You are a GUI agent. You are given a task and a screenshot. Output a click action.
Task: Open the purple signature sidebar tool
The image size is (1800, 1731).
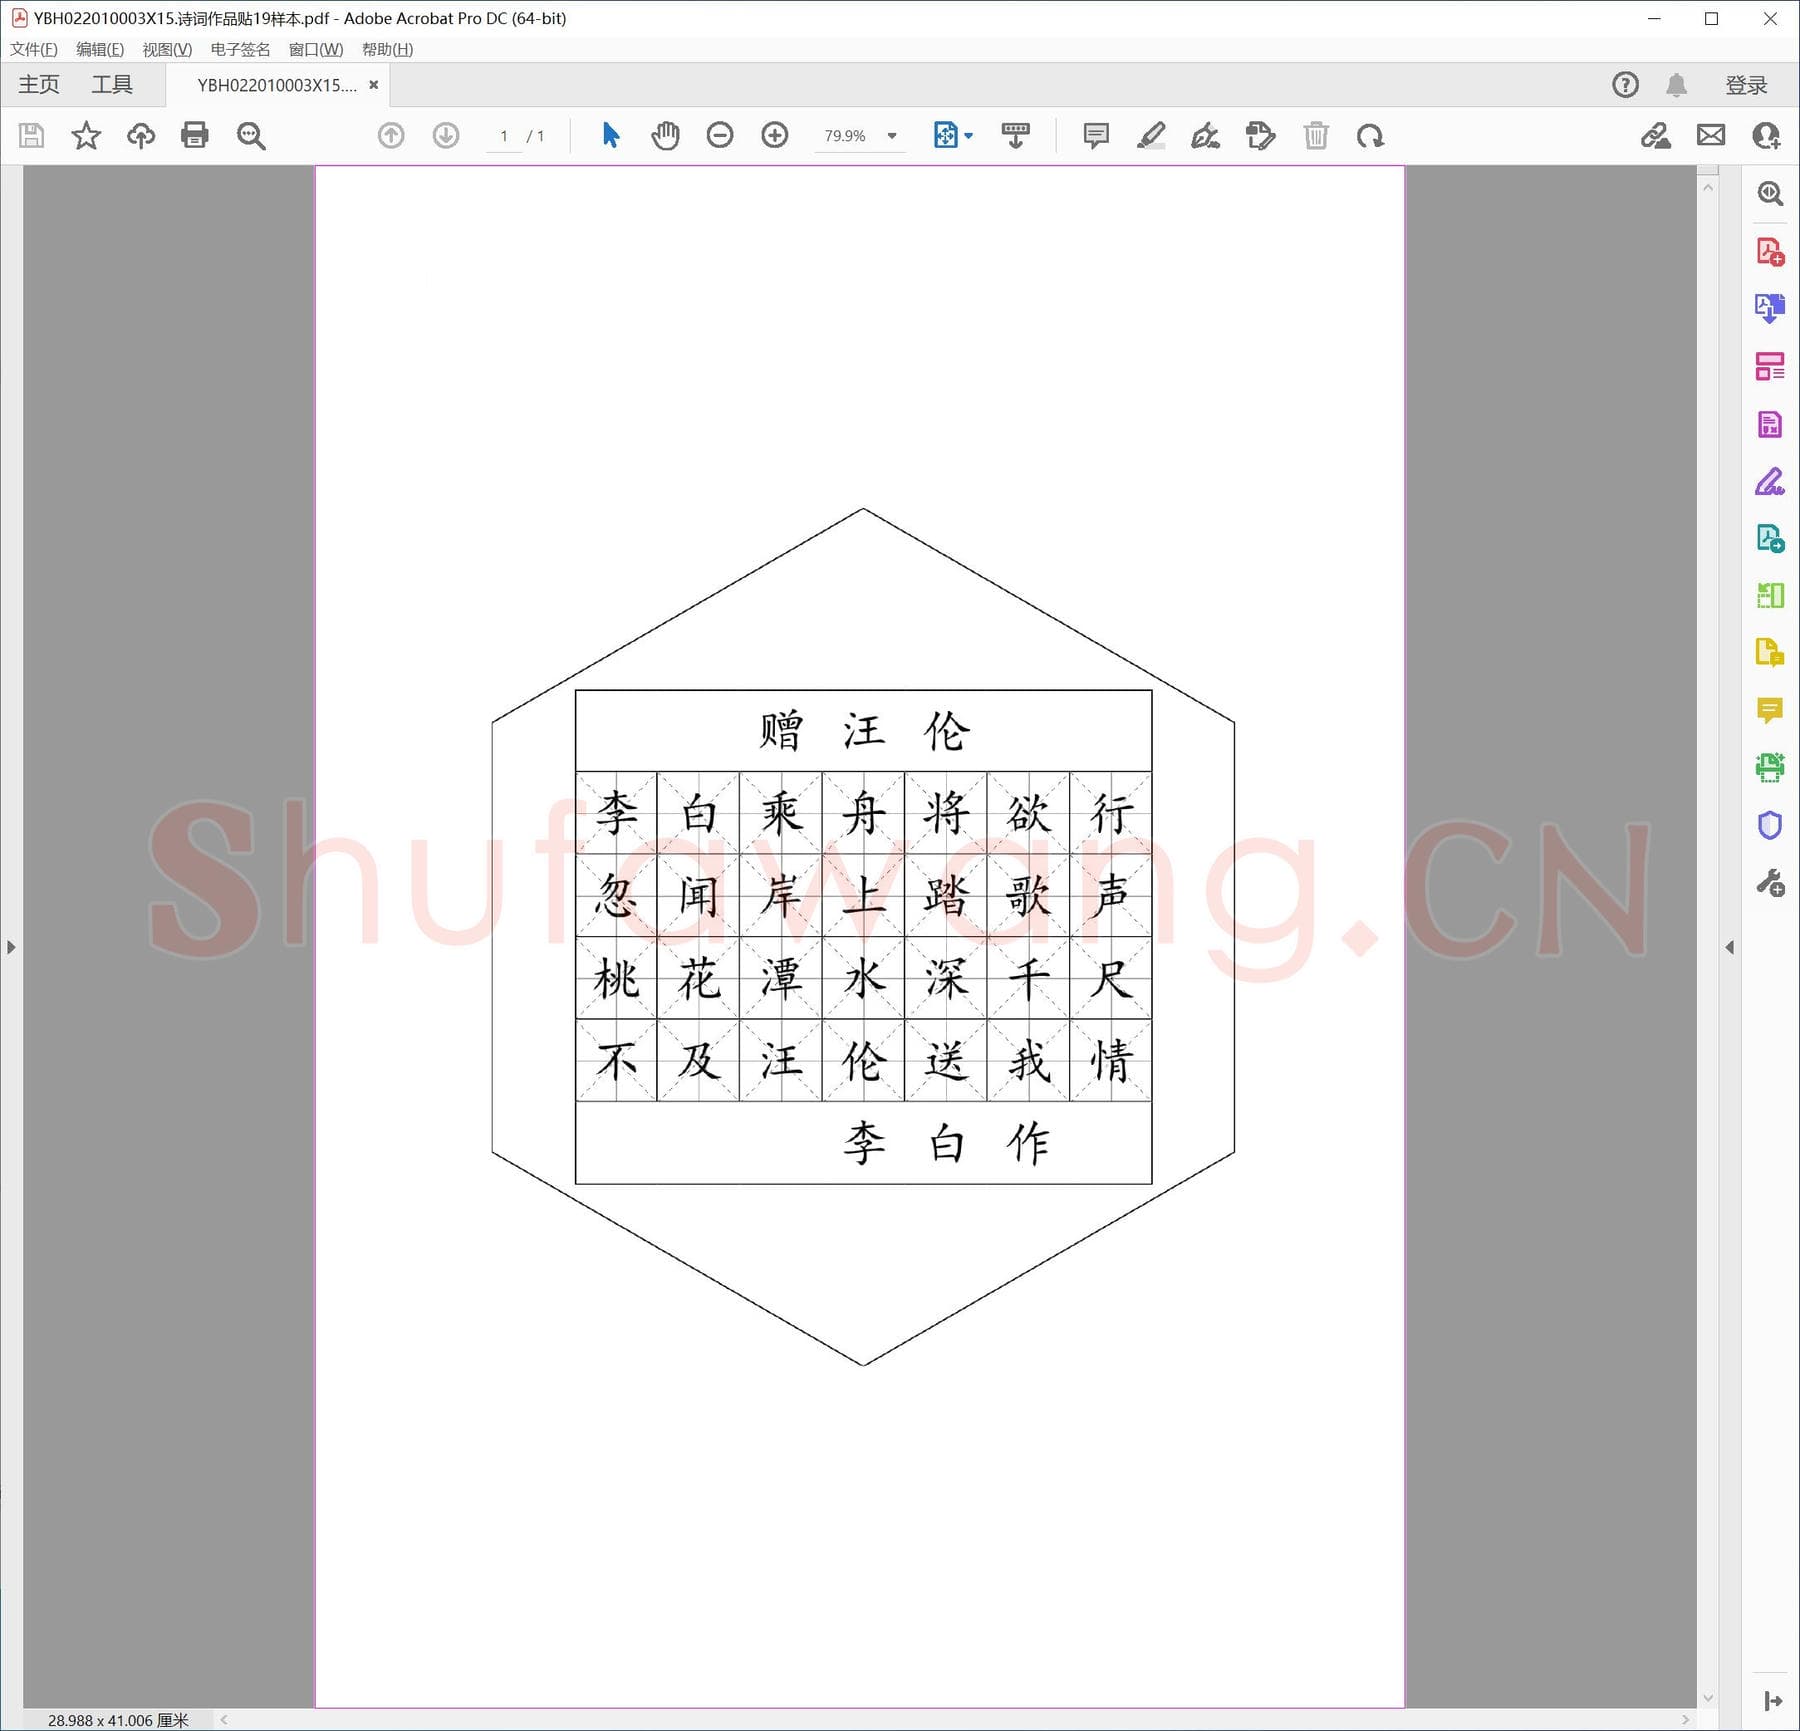pos(1770,481)
